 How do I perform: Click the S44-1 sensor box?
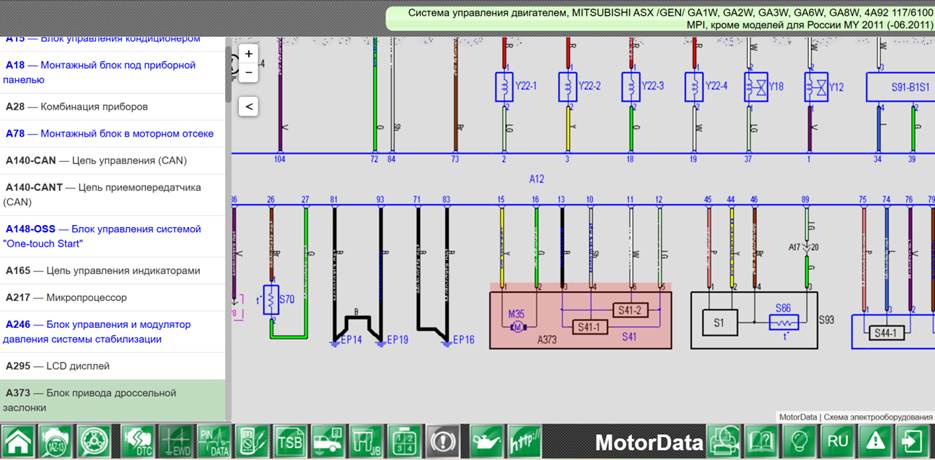point(886,333)
